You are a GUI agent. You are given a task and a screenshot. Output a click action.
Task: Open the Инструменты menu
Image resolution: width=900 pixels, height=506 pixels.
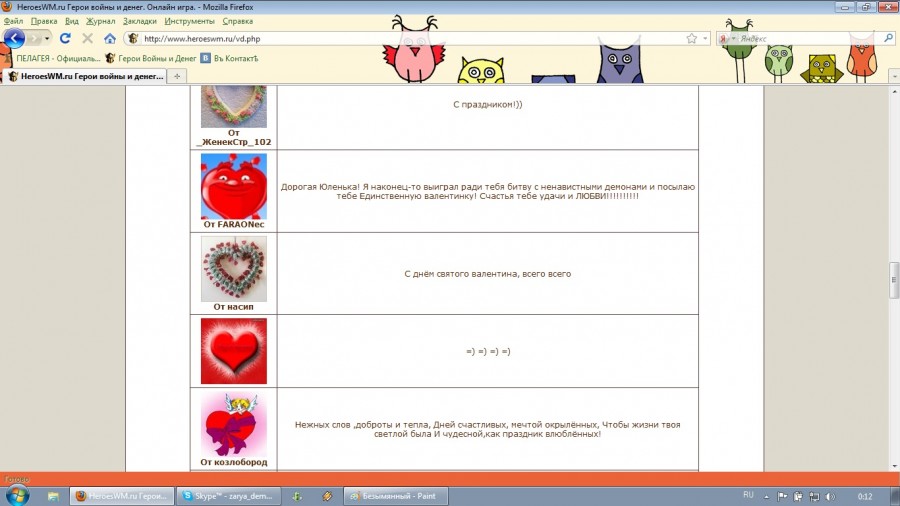pyautogui.click(x=188, y=20)
